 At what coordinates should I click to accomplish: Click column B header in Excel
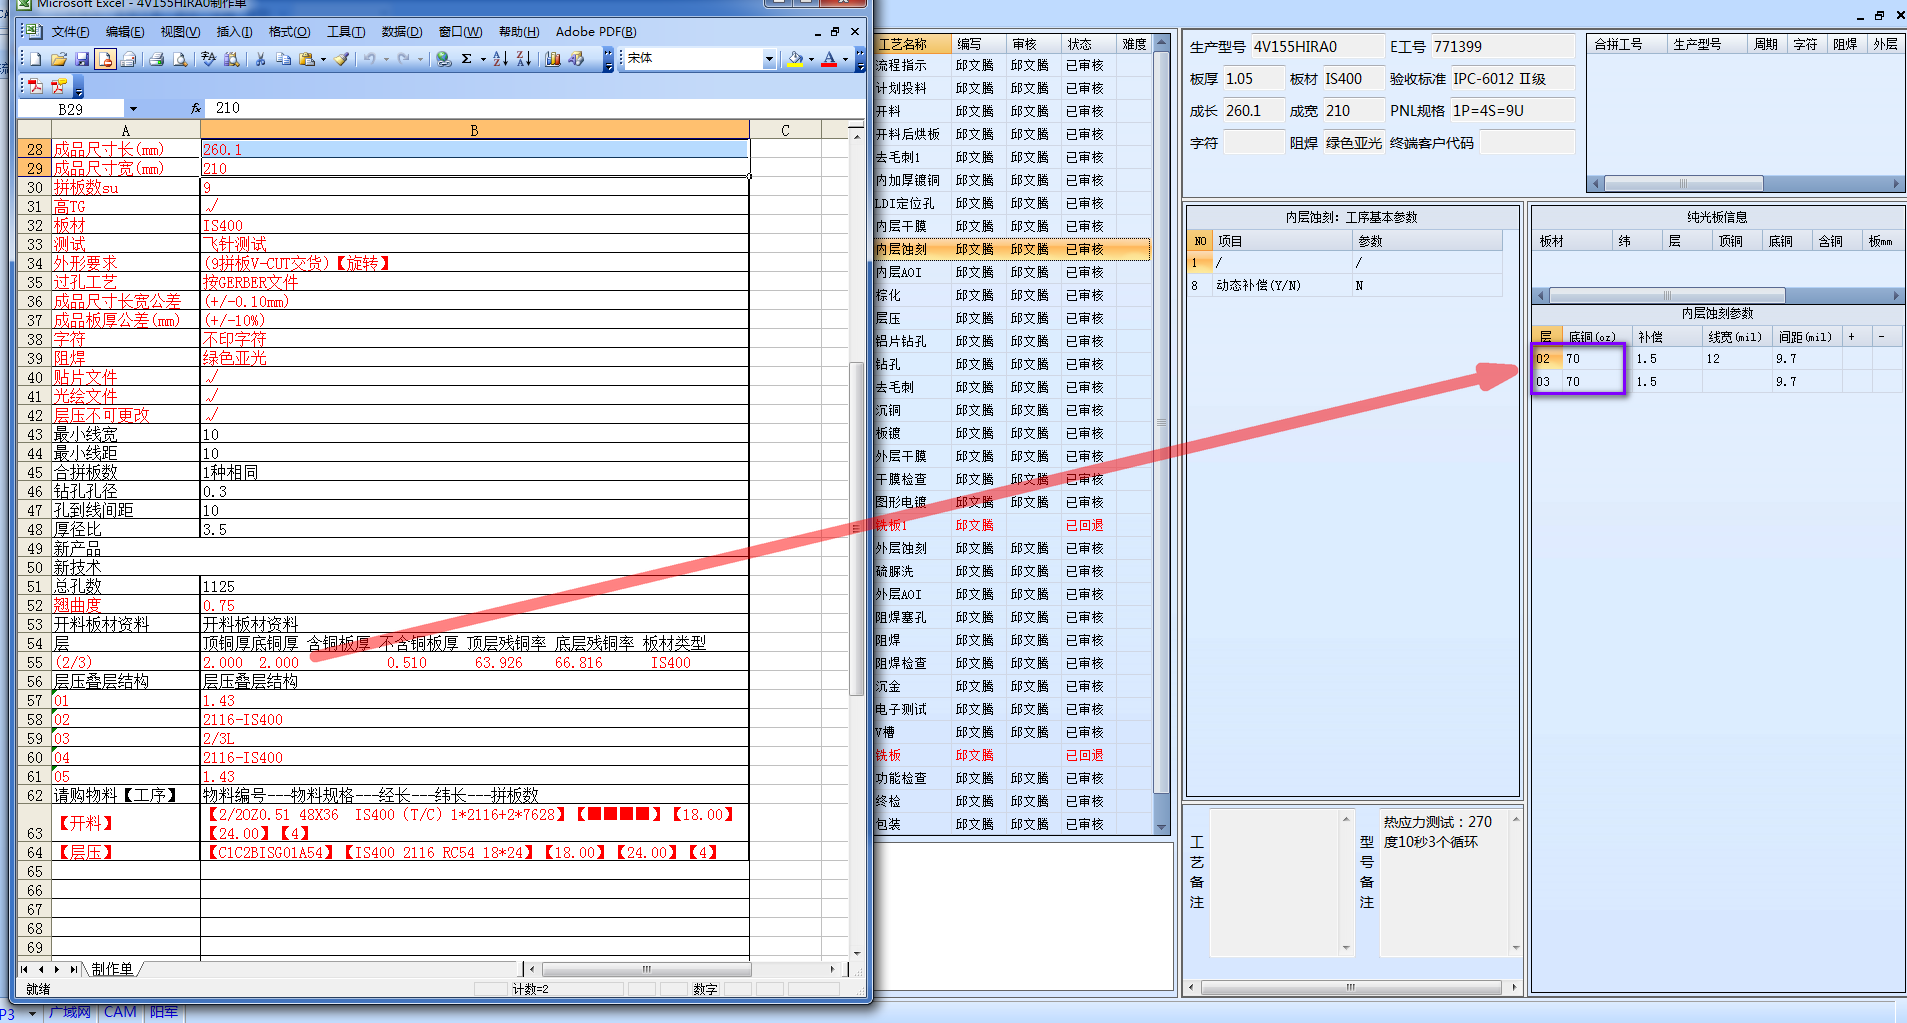point(474,130)
